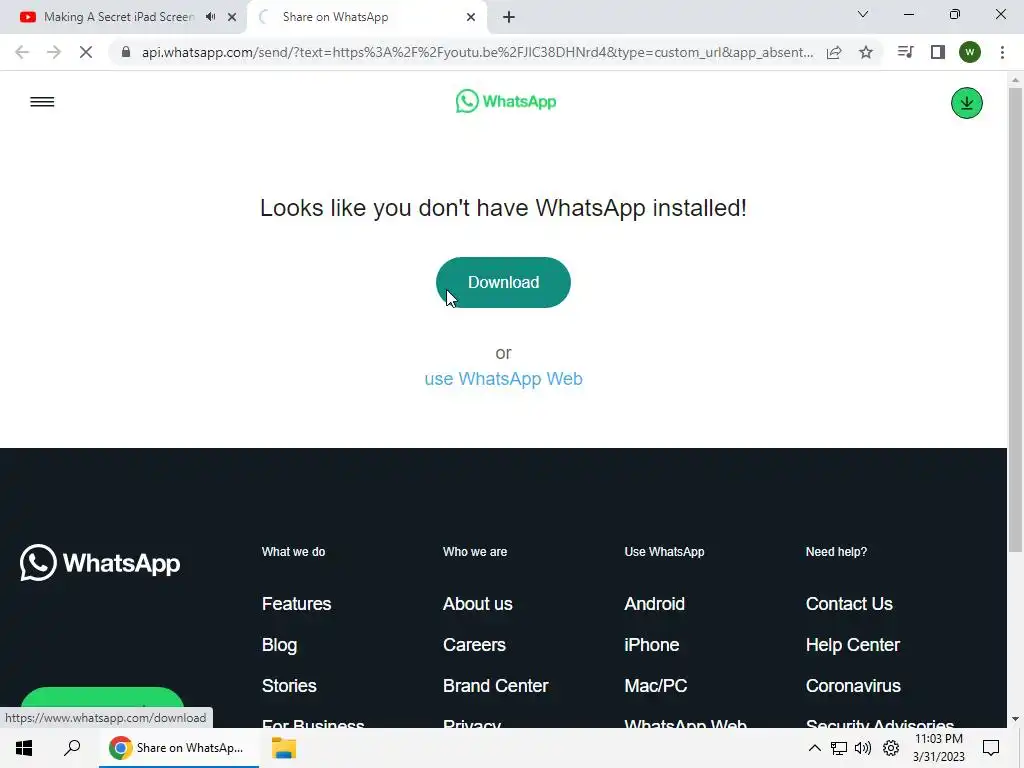Image resolution: width=1024 pixels, height=768 pixels.
Task: Click the WhatsApp logo in header
Action: point(505,102)
